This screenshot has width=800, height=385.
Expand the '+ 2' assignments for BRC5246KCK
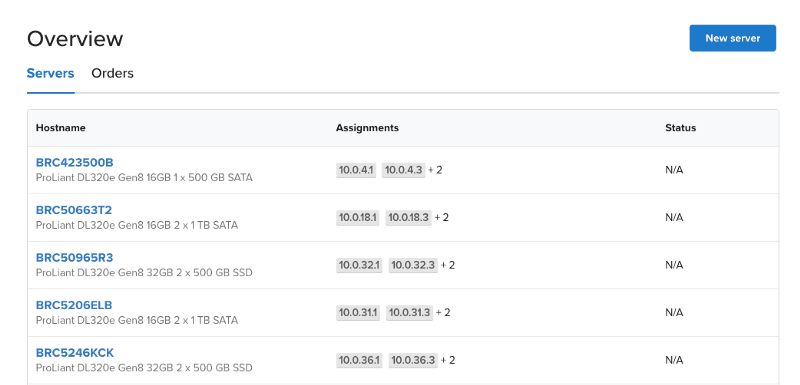[x=447, y=361]
